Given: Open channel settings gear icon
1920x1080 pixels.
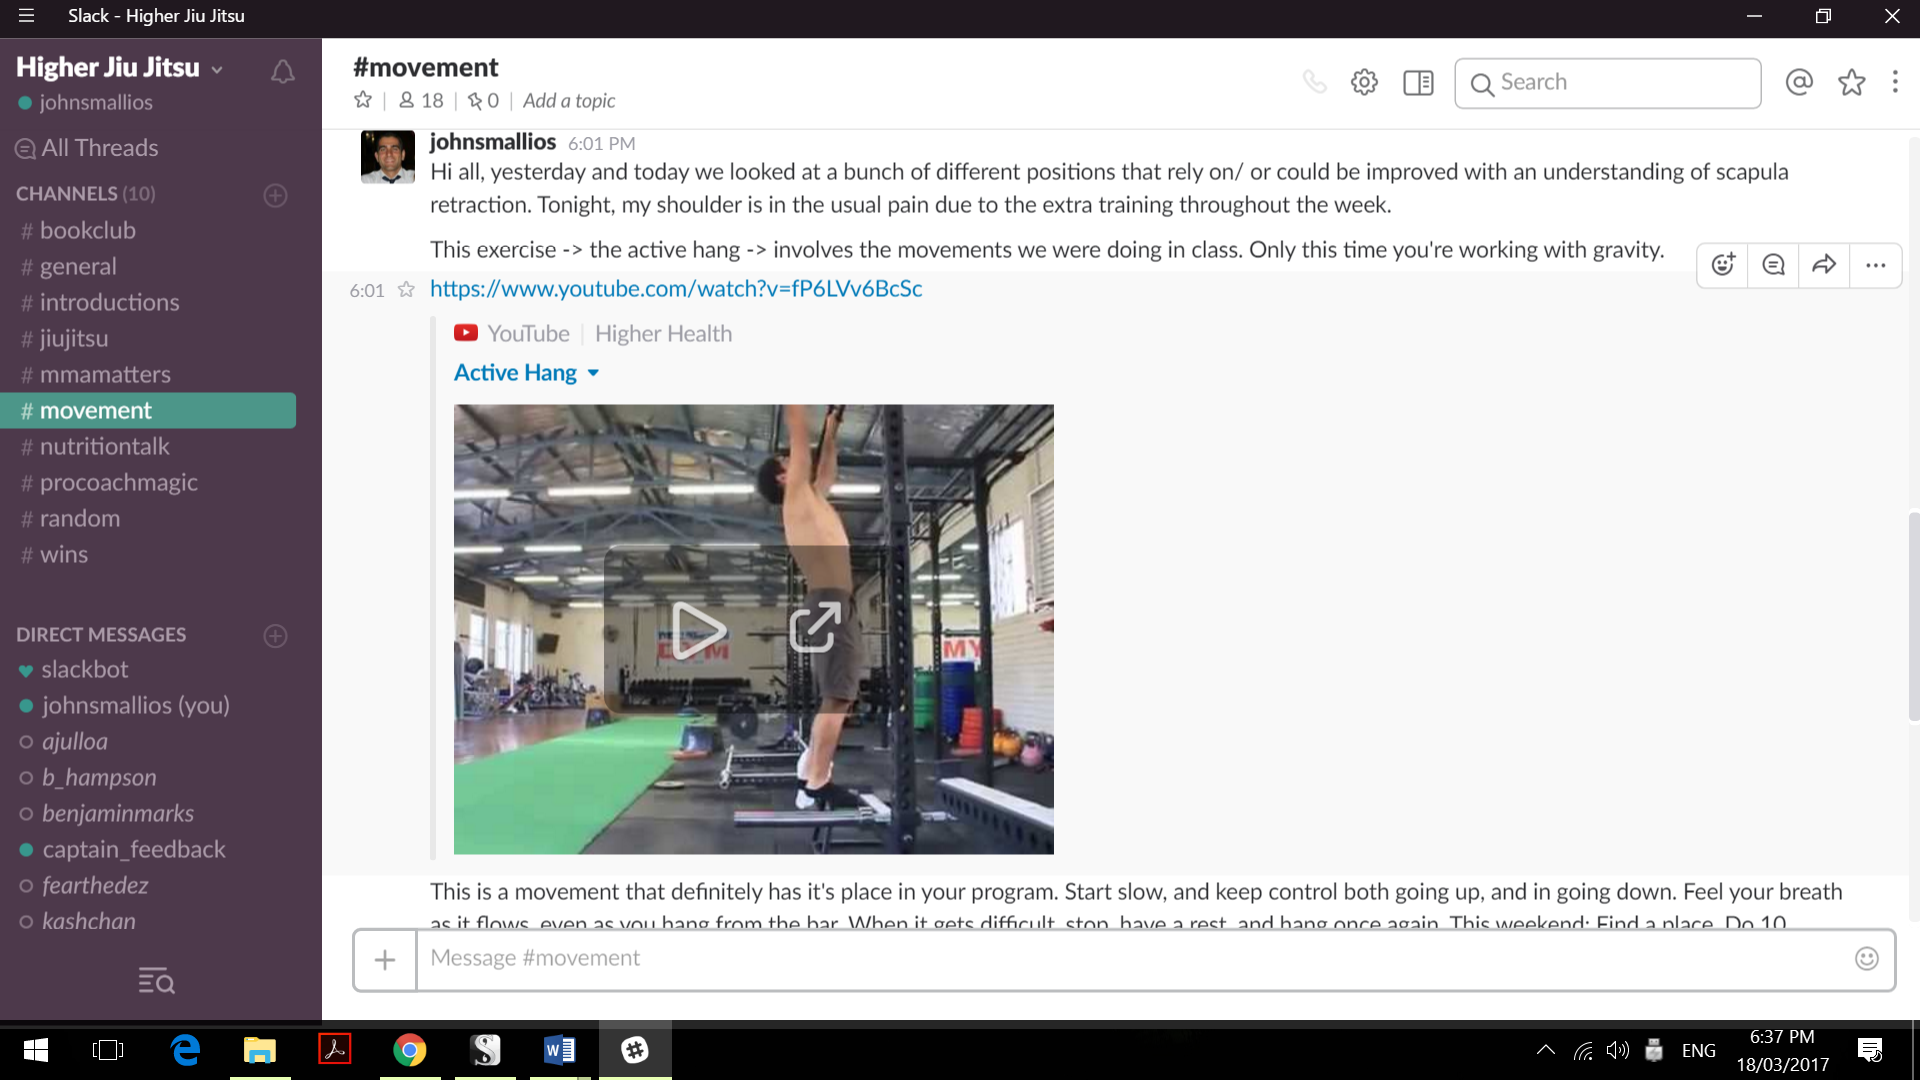Looking at the screenshot, I should click(1364, 82).
